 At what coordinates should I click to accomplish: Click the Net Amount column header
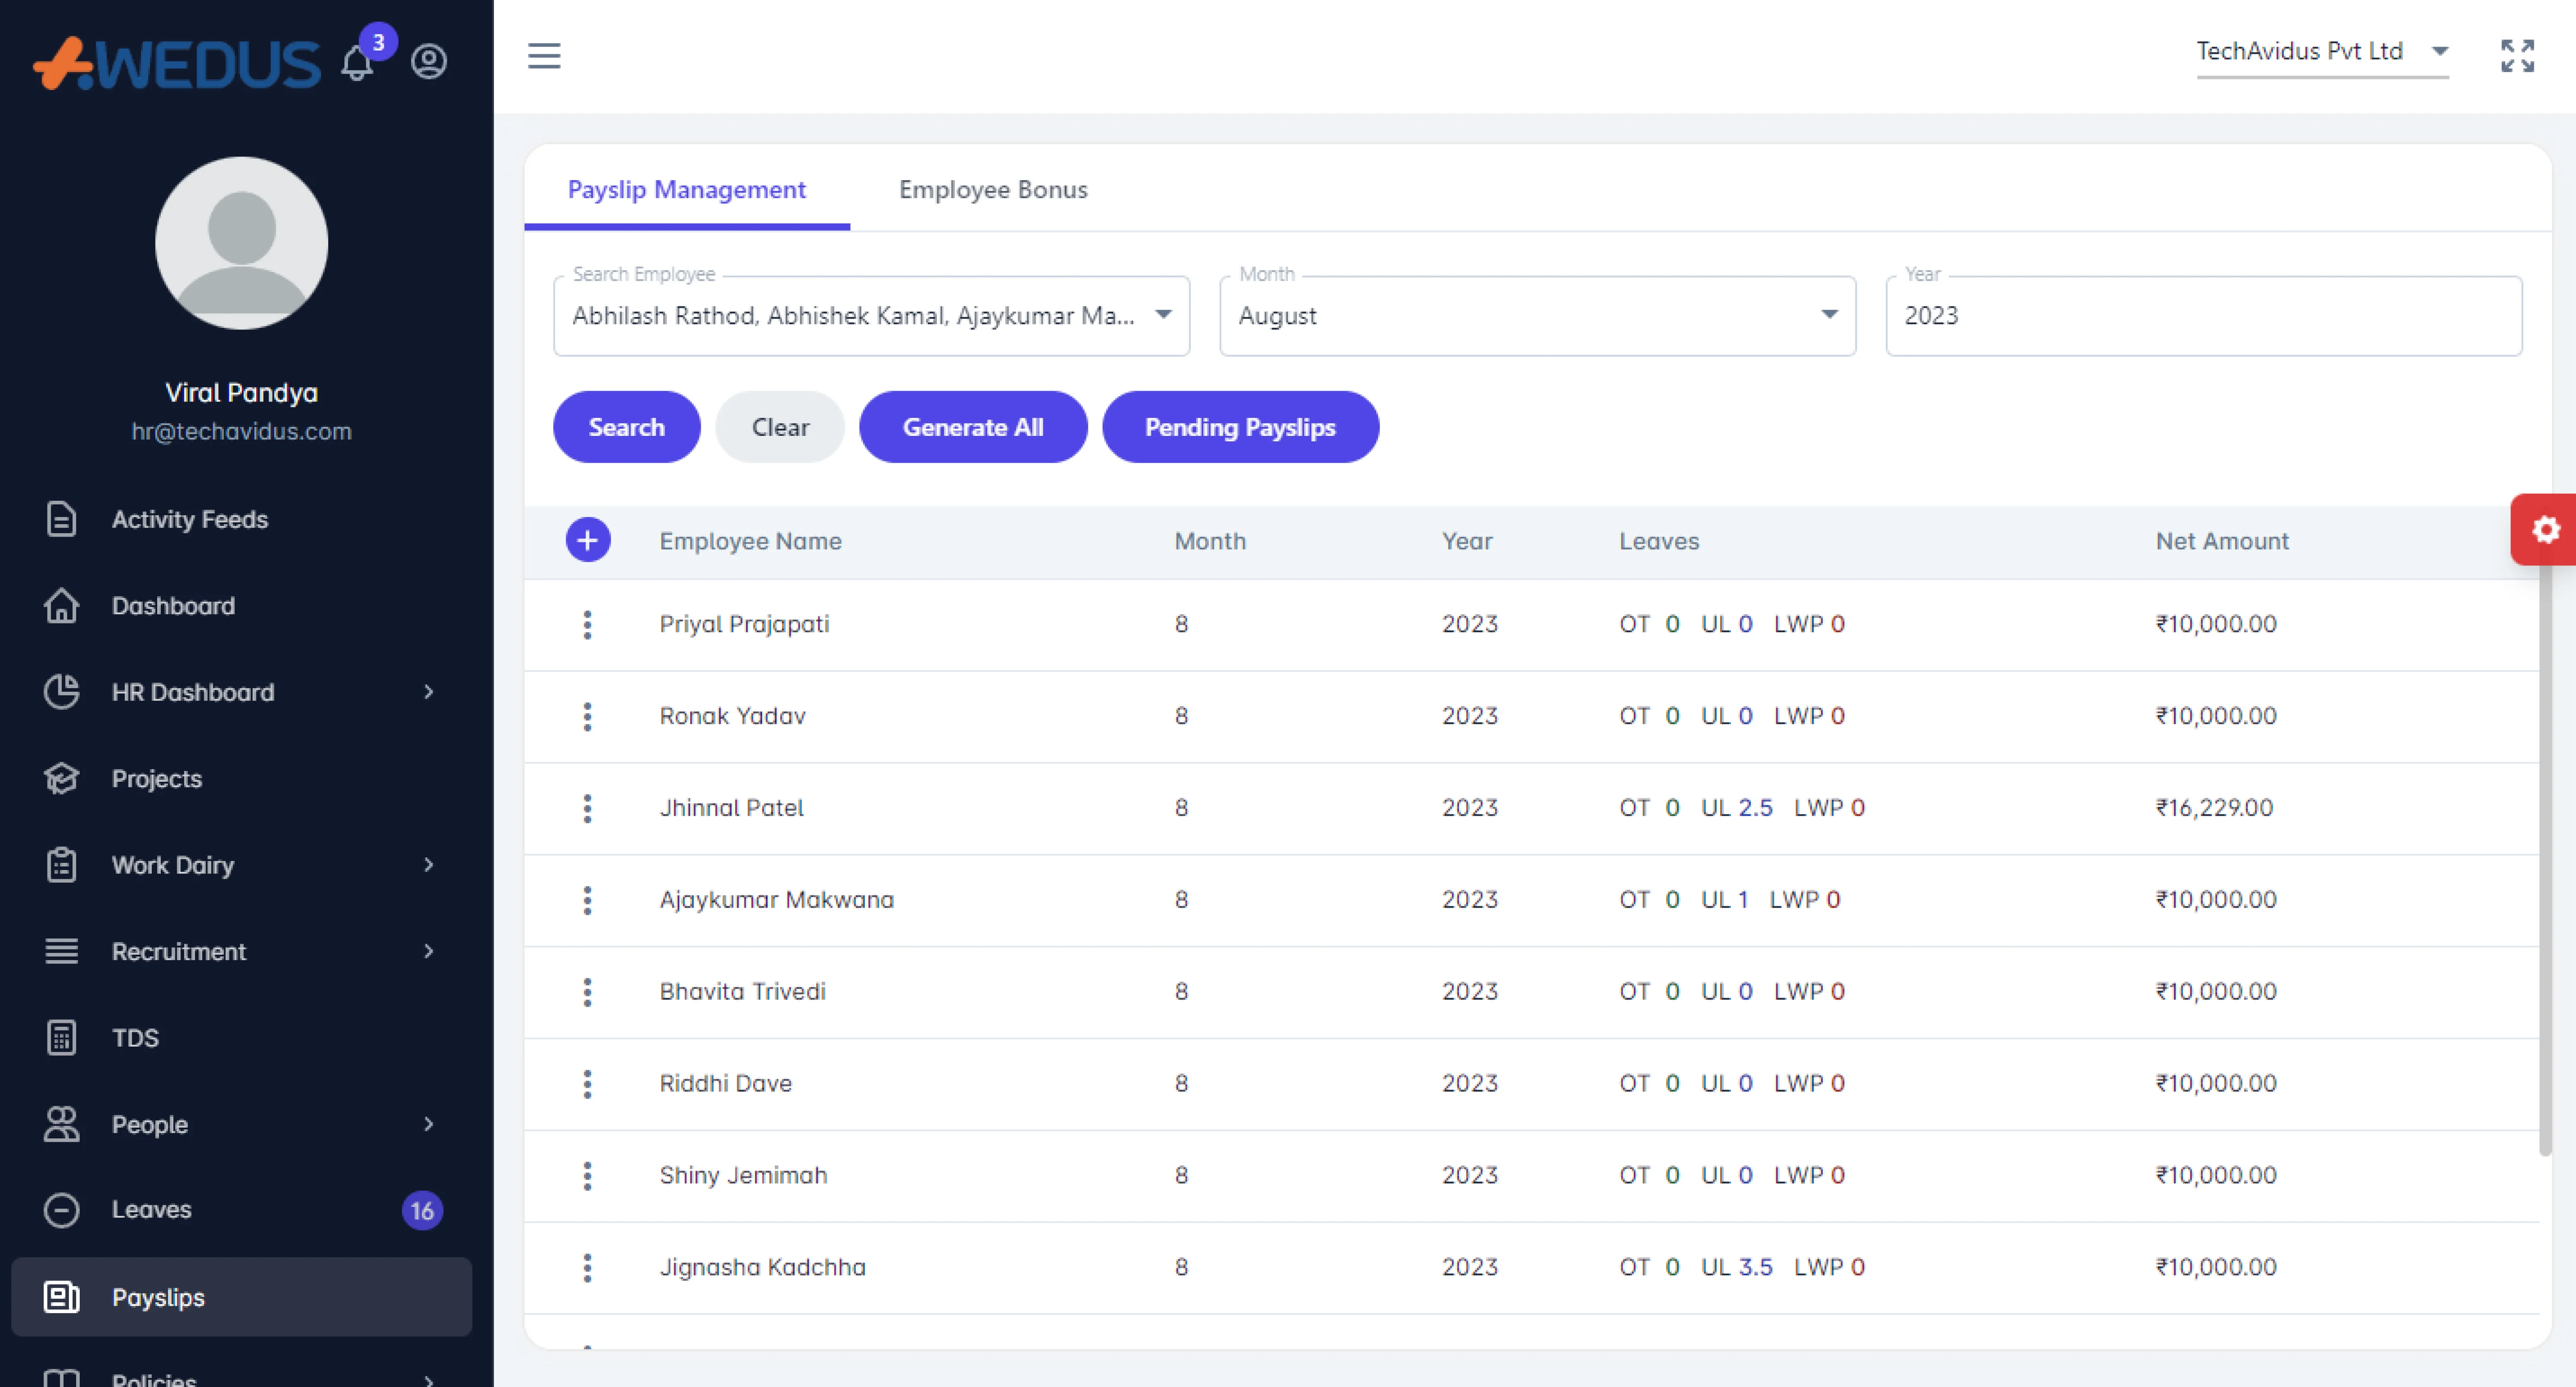(x=2222, y=541)
